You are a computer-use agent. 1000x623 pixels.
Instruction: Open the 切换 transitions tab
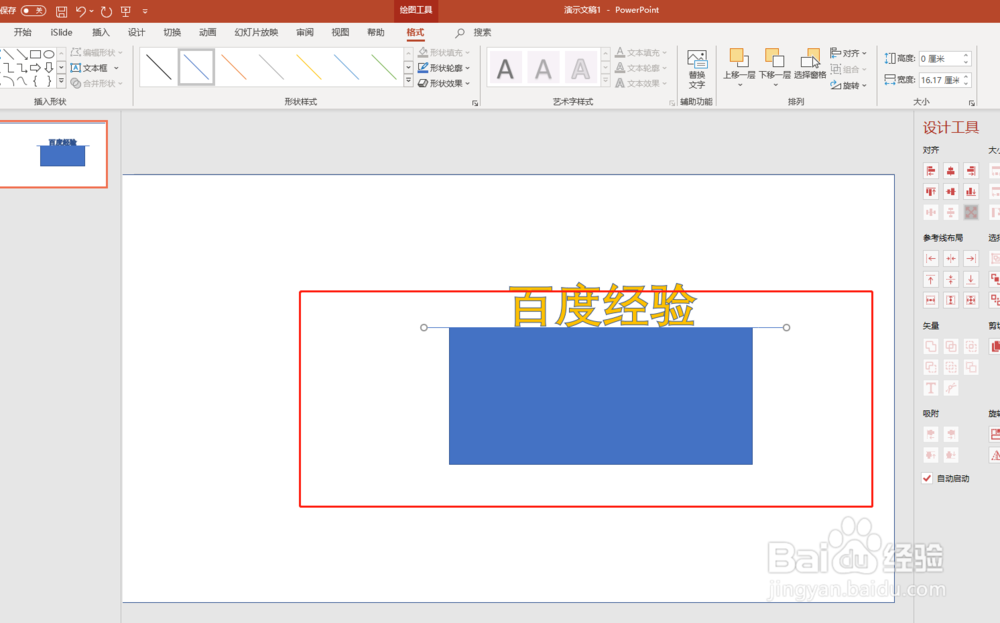pyautogui.click(x=172, y=33)
